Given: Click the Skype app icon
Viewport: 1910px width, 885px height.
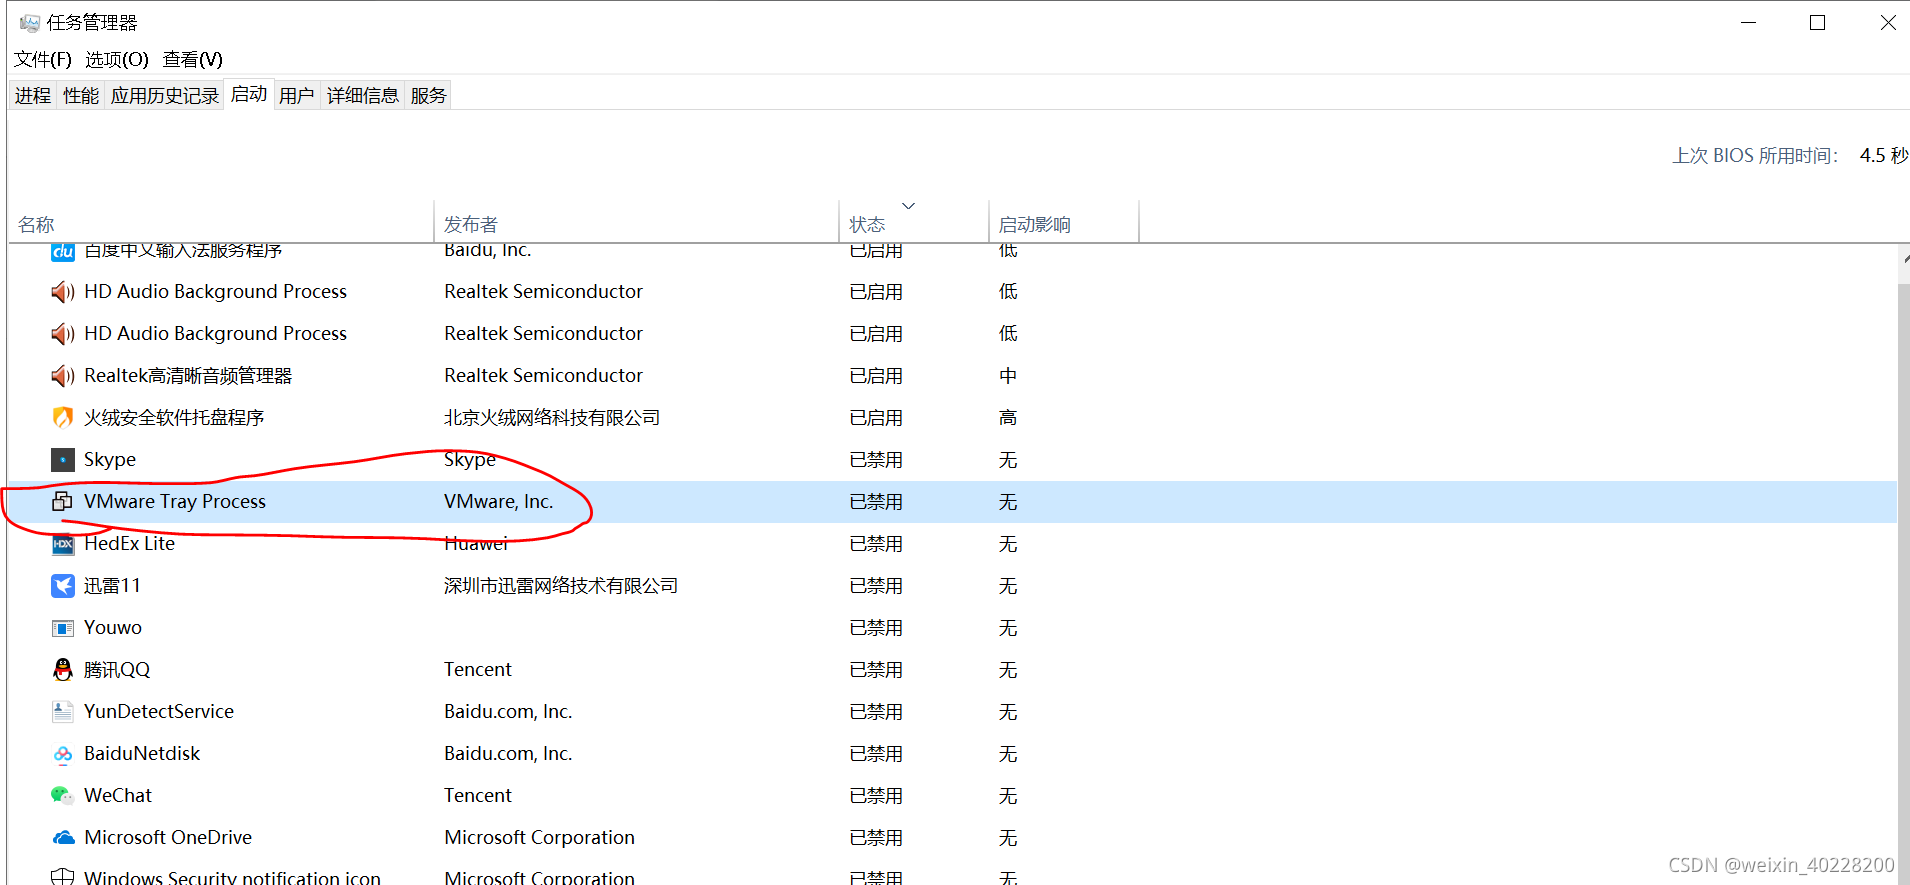Looking at the screenshot, I should tap(63, 460).
